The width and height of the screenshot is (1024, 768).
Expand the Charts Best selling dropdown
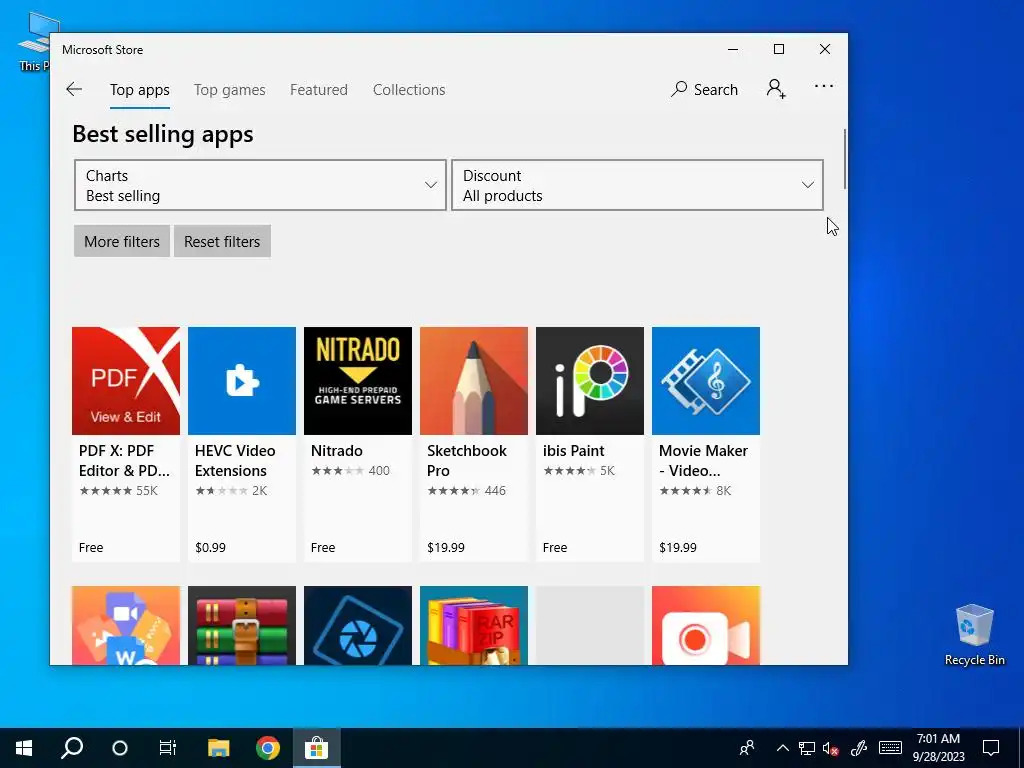click(x=260, y=185)
